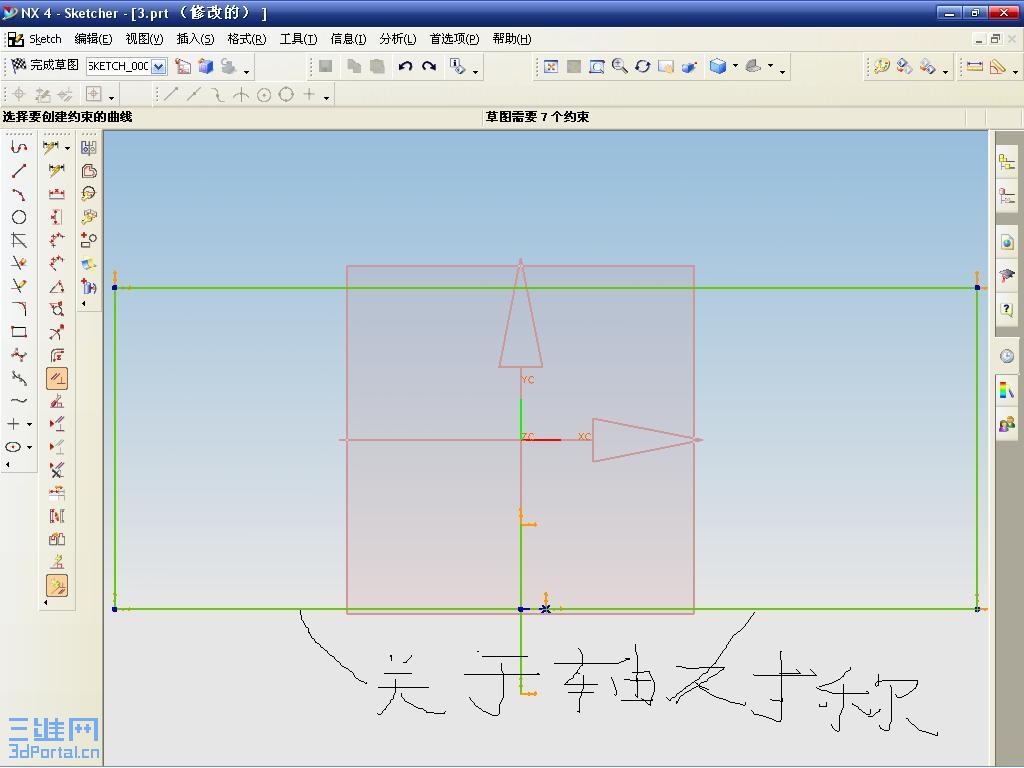Open the 格式(R) menu
The width and height of the screenshot is (1024, 768).
tap(247, 39)
